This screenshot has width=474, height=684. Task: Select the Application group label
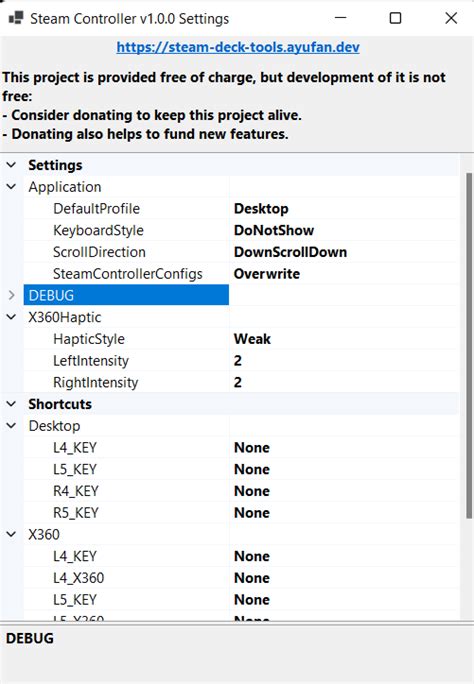pyautogui.click(x=65, y=187)
